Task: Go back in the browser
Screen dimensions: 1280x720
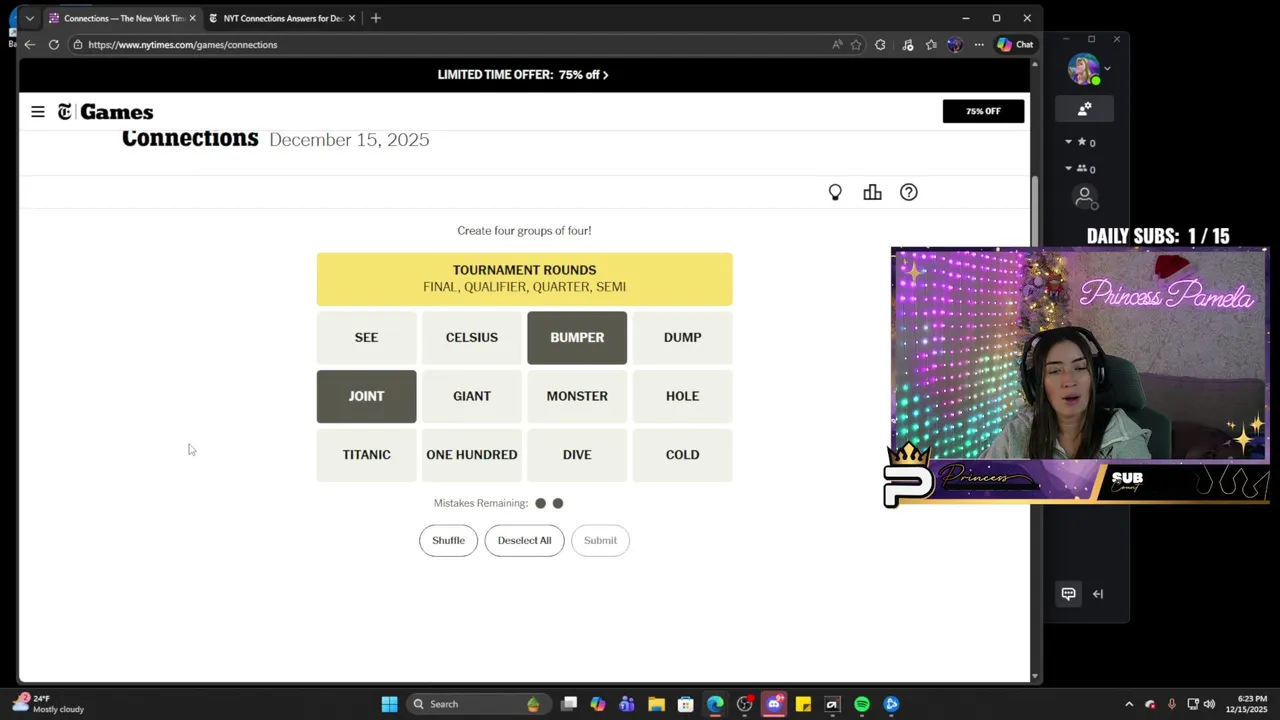Action: (x=30, y=44)
